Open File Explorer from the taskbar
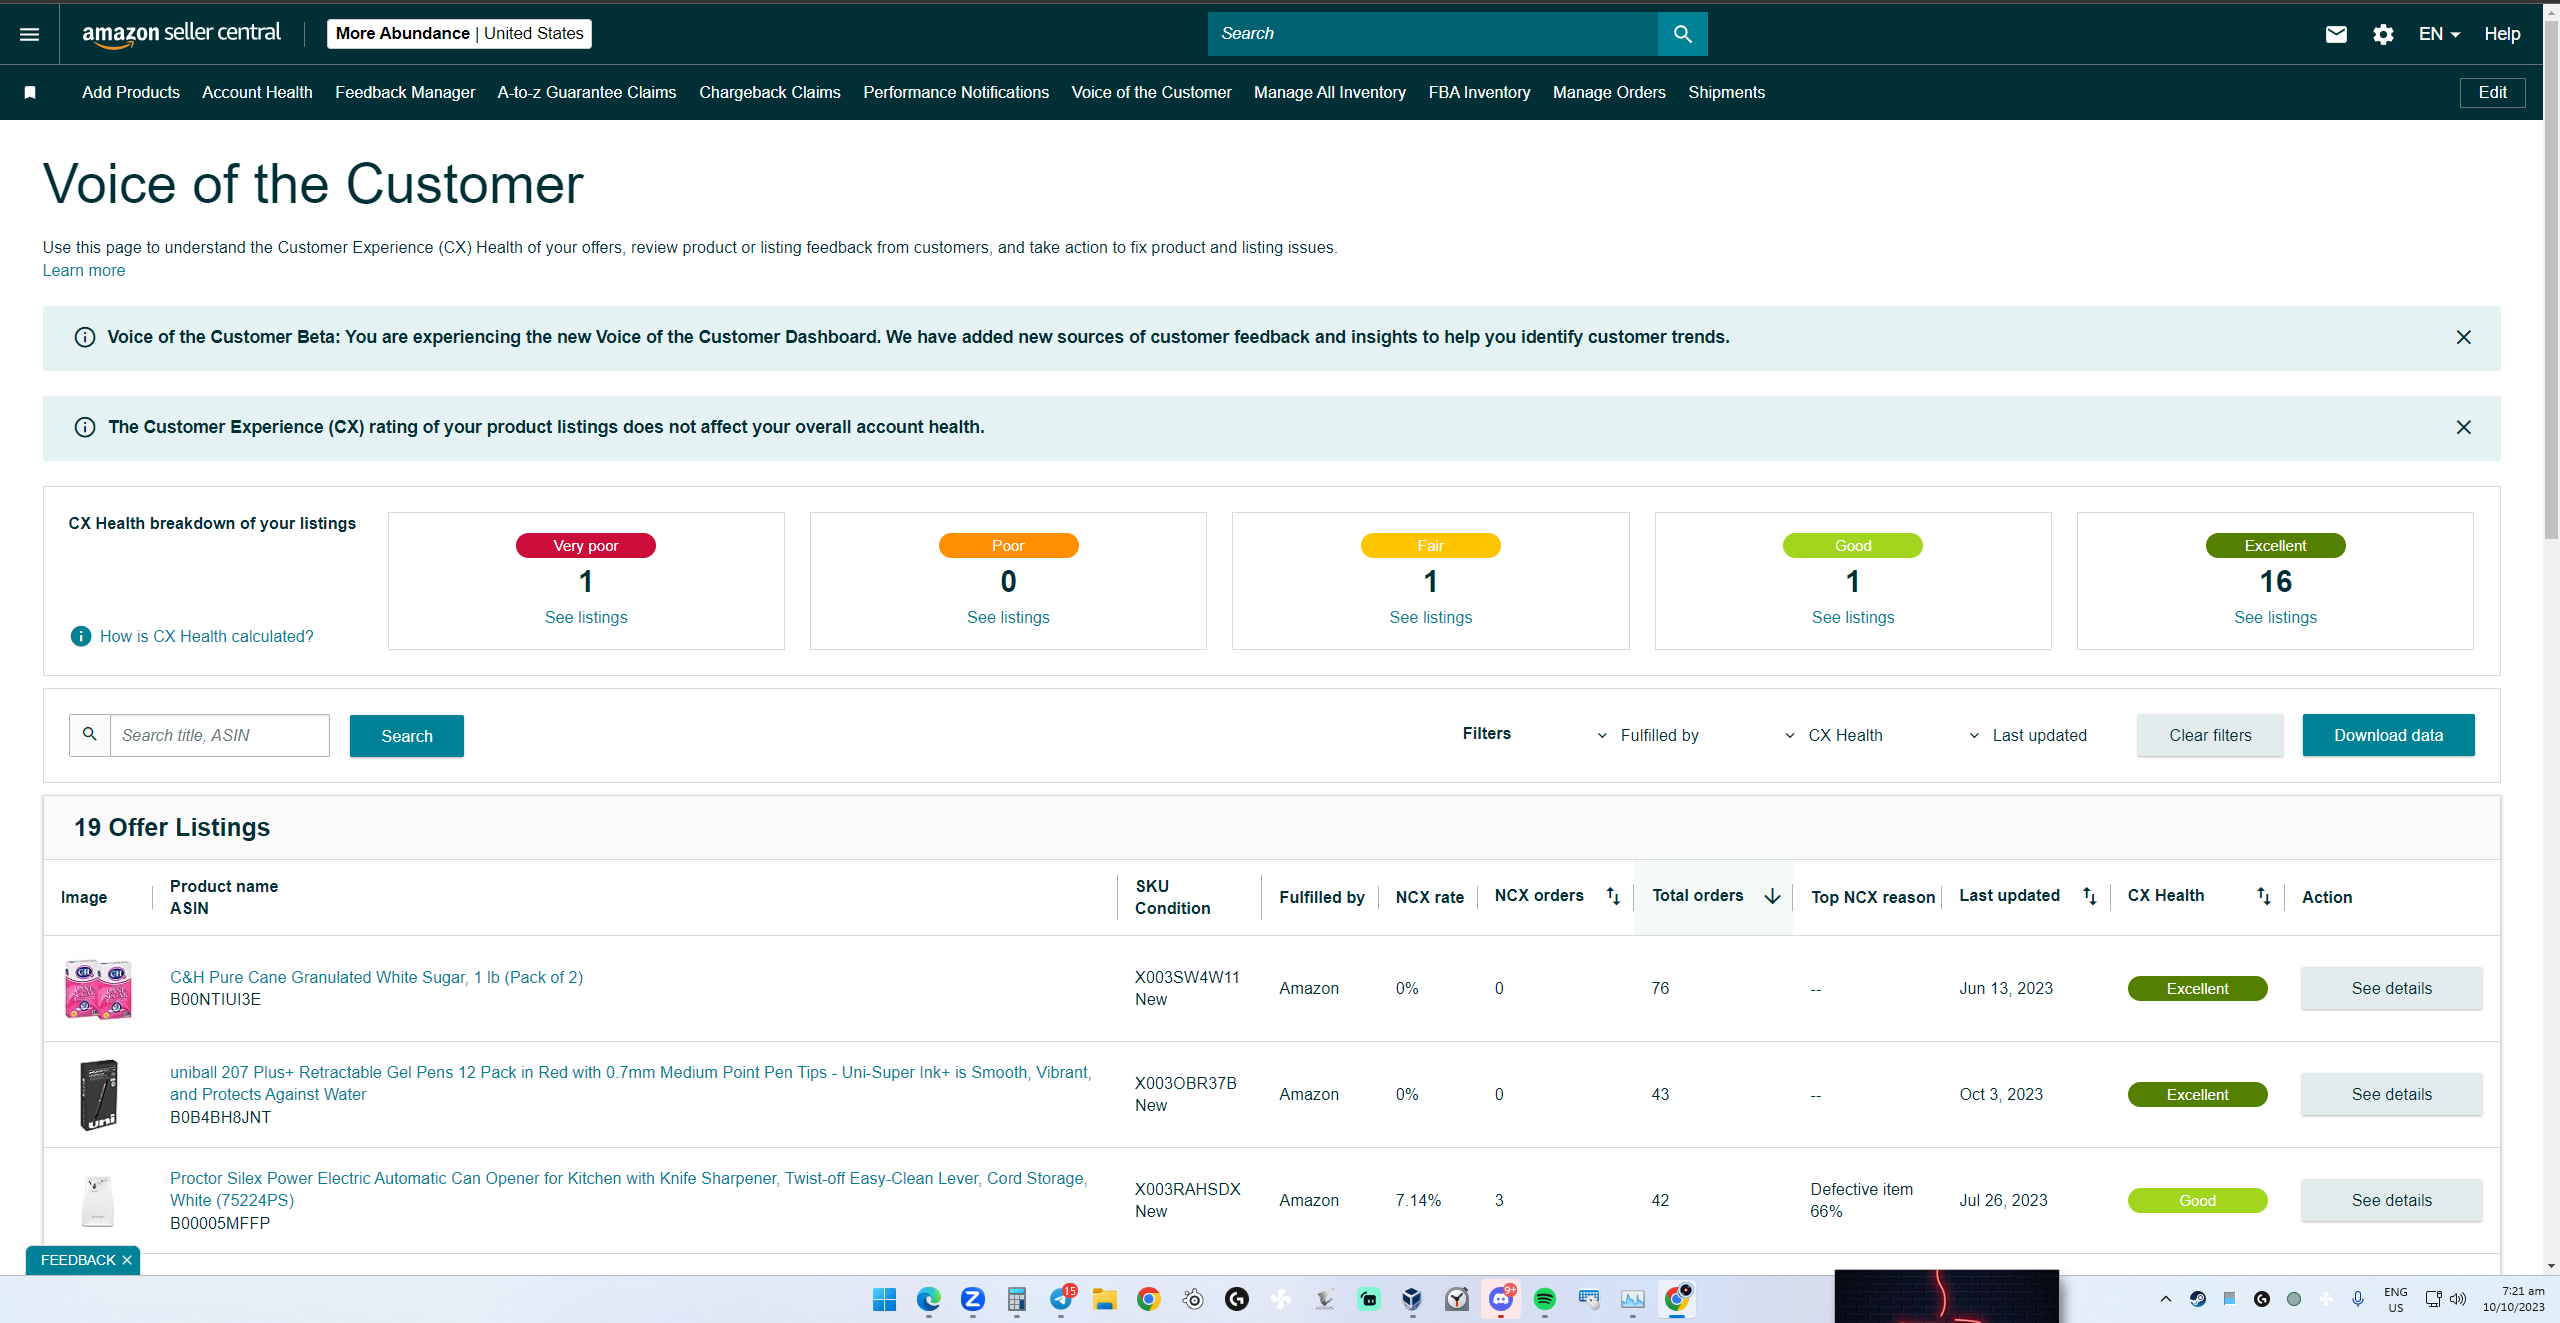Image resolution: width=2560 pixels, height=1323 pixels. [1104, 1299]
